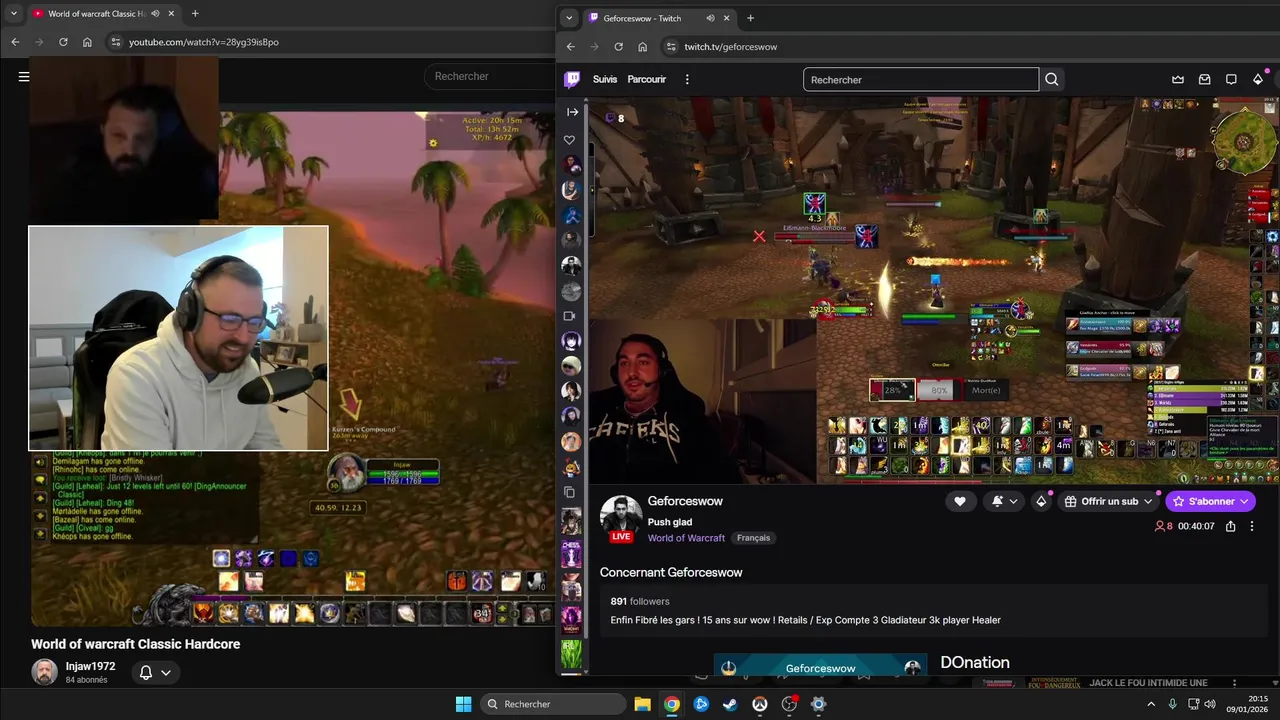Viewport: 1280px width, 720px height.
Task: Follow Geforceswow with the heart button
Action: pos(960,501)
